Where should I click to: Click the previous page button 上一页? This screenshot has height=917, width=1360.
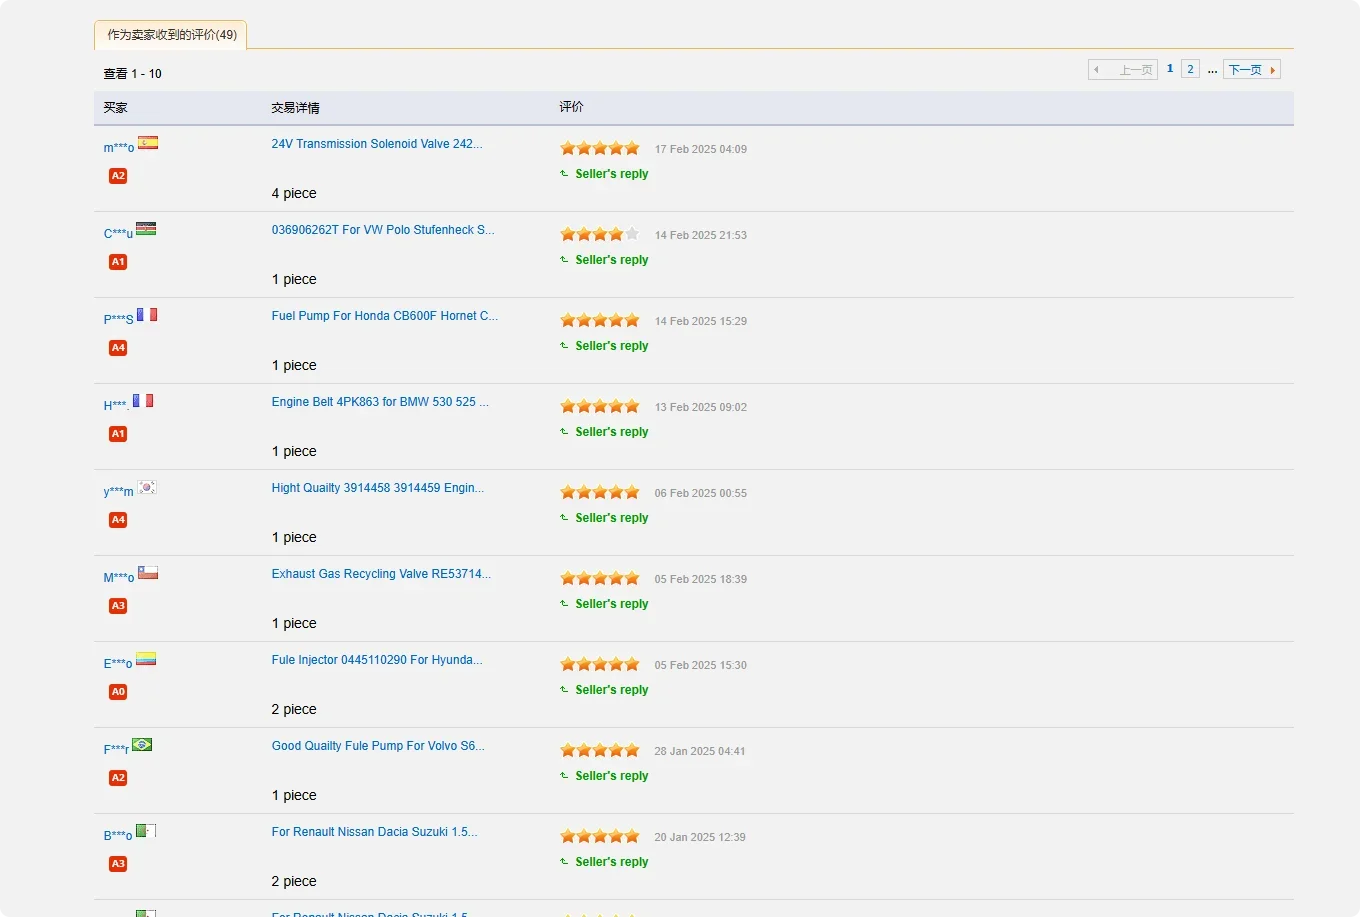coord(1123,70)
